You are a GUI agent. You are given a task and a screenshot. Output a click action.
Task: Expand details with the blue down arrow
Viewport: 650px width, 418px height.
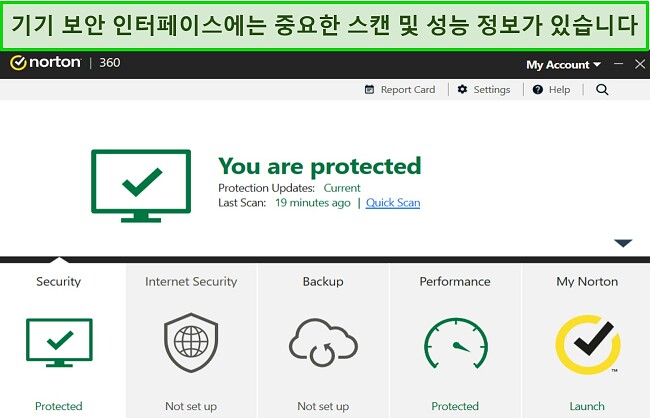click(x=623, y=243)
